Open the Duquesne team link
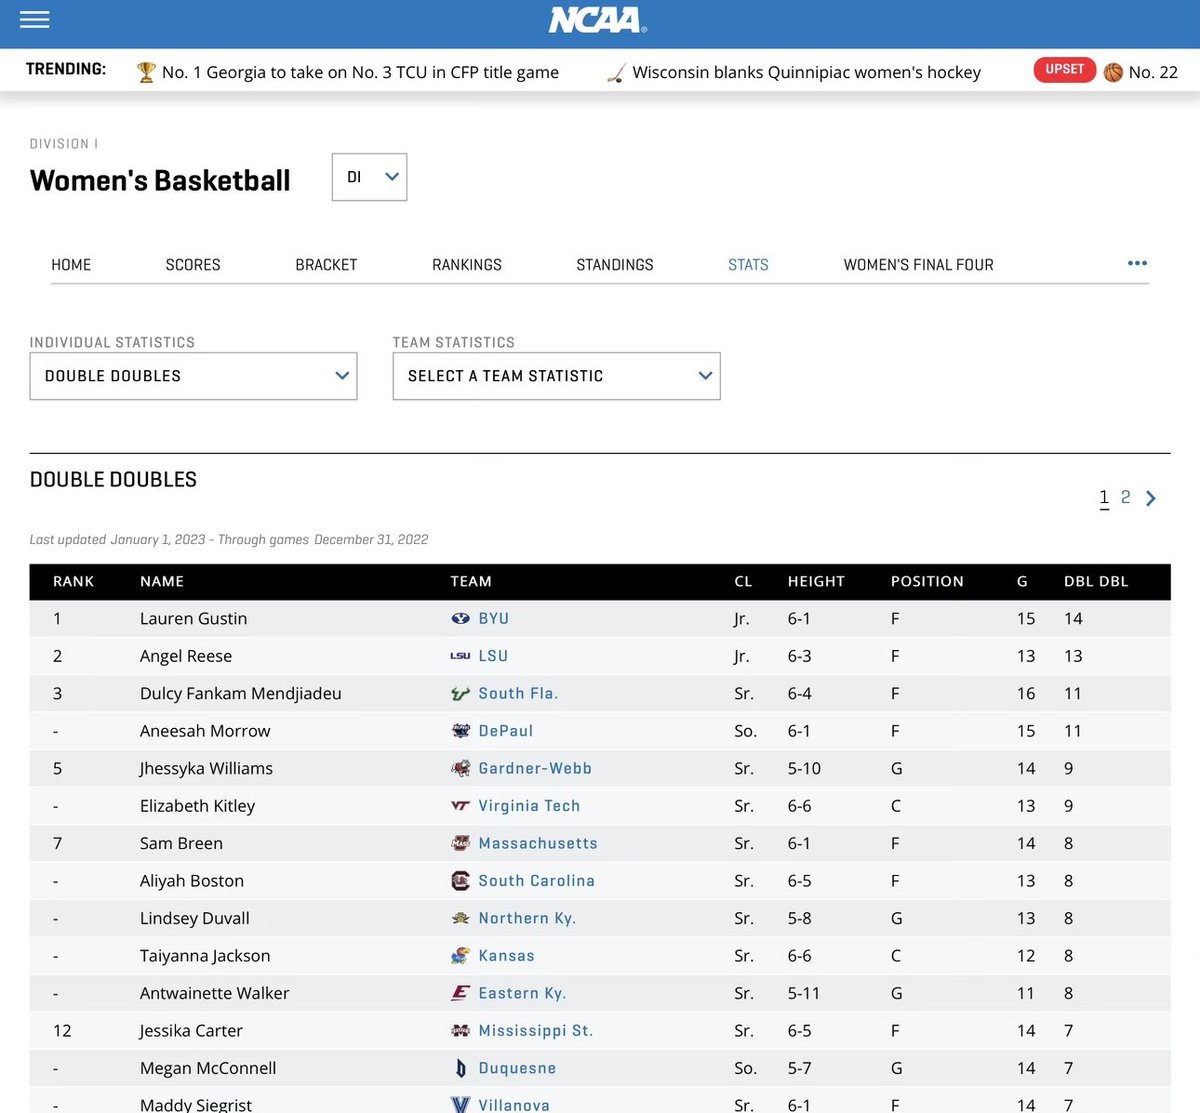The height and width of the screenshot is (1113, 1200). (517, 1068)
